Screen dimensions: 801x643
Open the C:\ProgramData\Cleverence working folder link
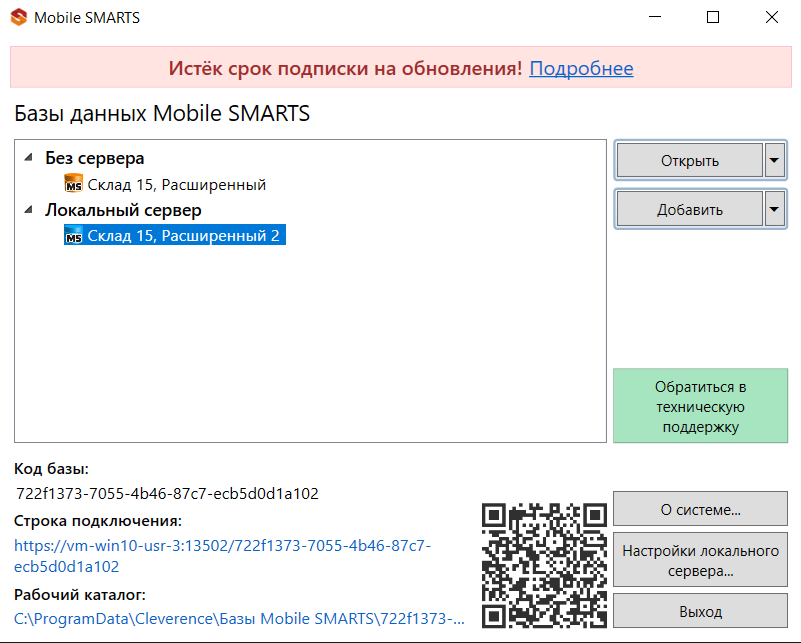point(239,618)
